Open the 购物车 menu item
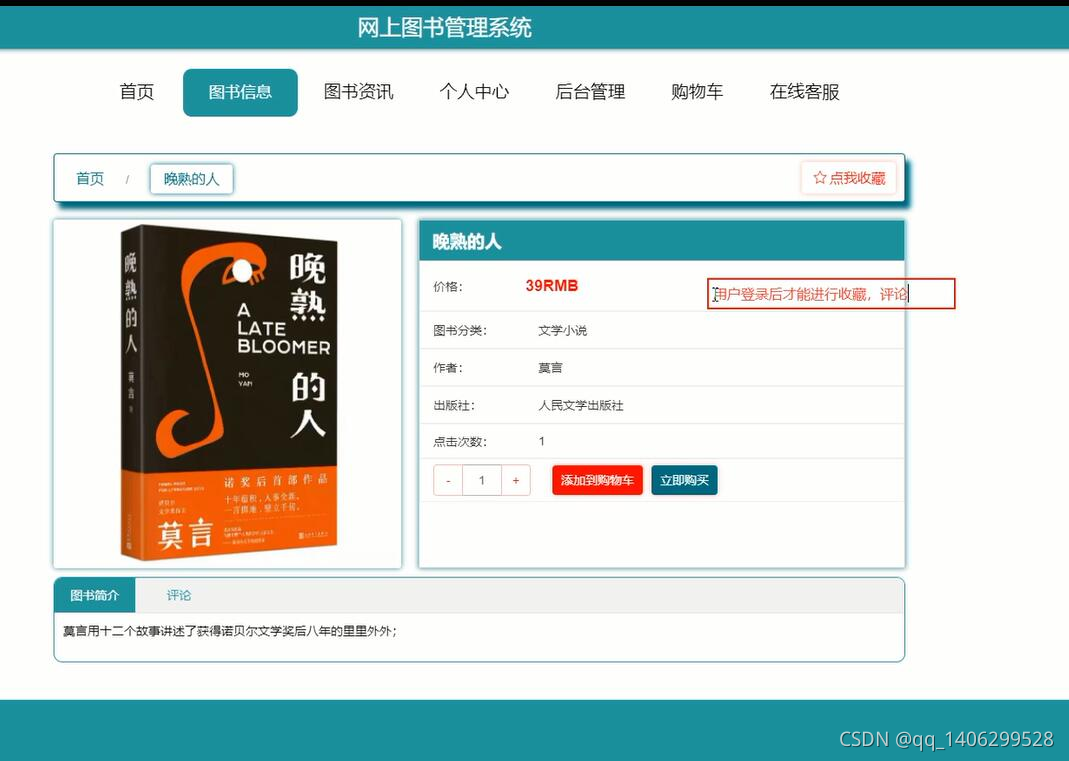Viewport: 1069px width, 761px height. click(x=697, y=91)
